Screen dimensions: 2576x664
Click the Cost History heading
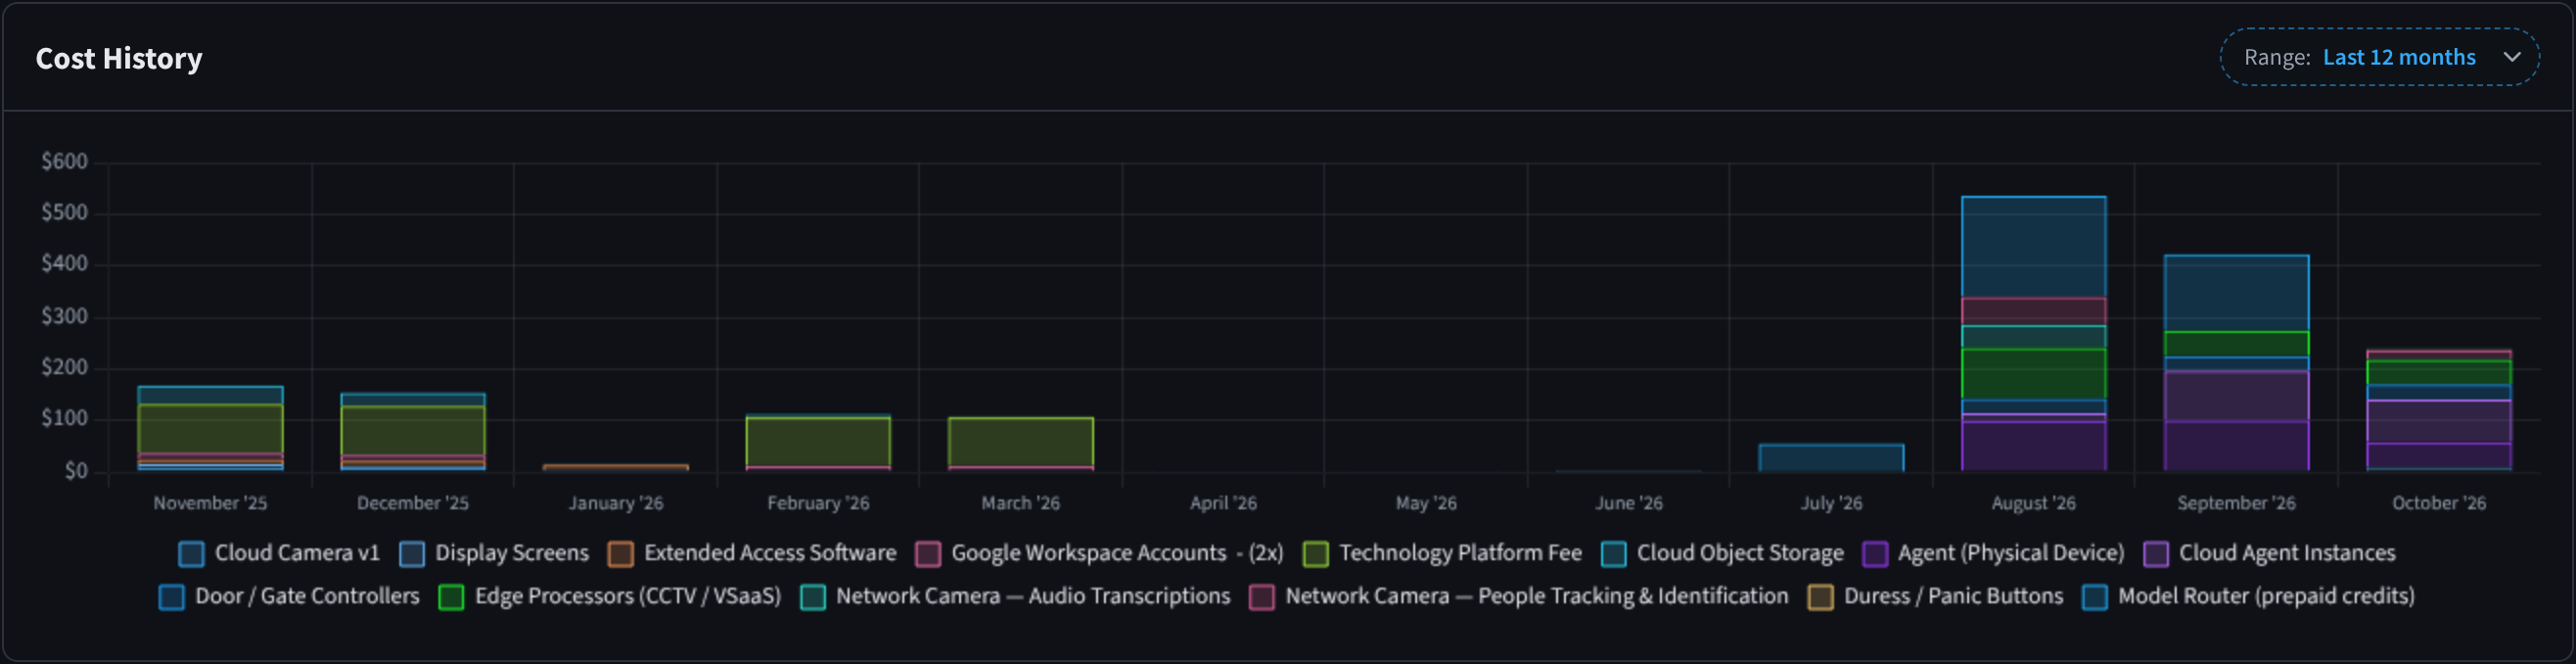tap(119, 59)
